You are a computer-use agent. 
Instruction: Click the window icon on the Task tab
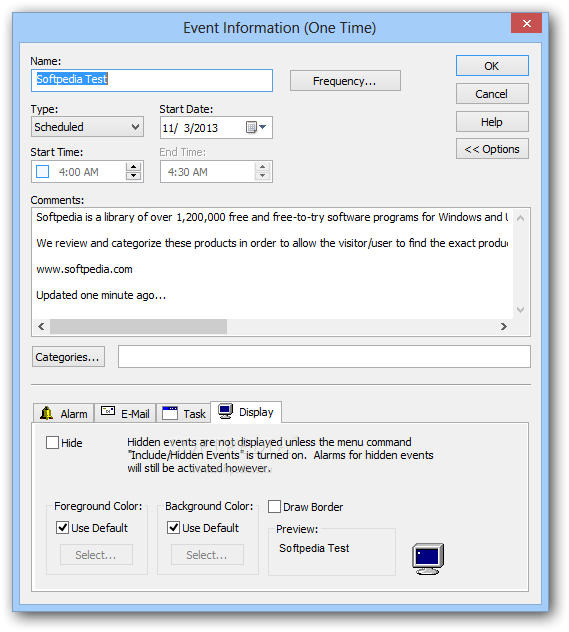(x=170, y=413)
